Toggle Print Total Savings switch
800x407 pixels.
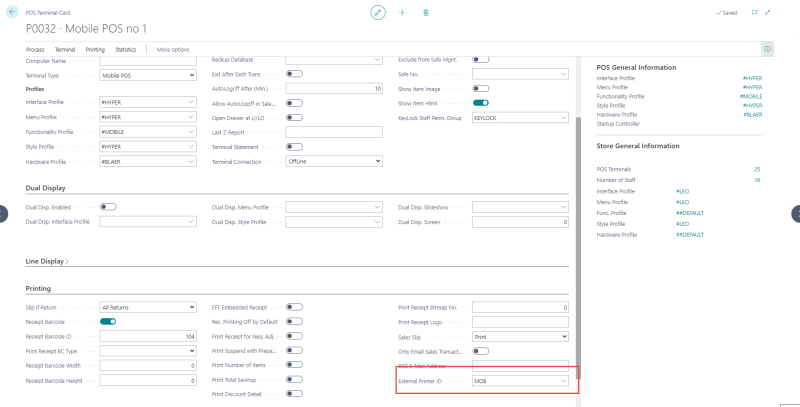(294, 379)
